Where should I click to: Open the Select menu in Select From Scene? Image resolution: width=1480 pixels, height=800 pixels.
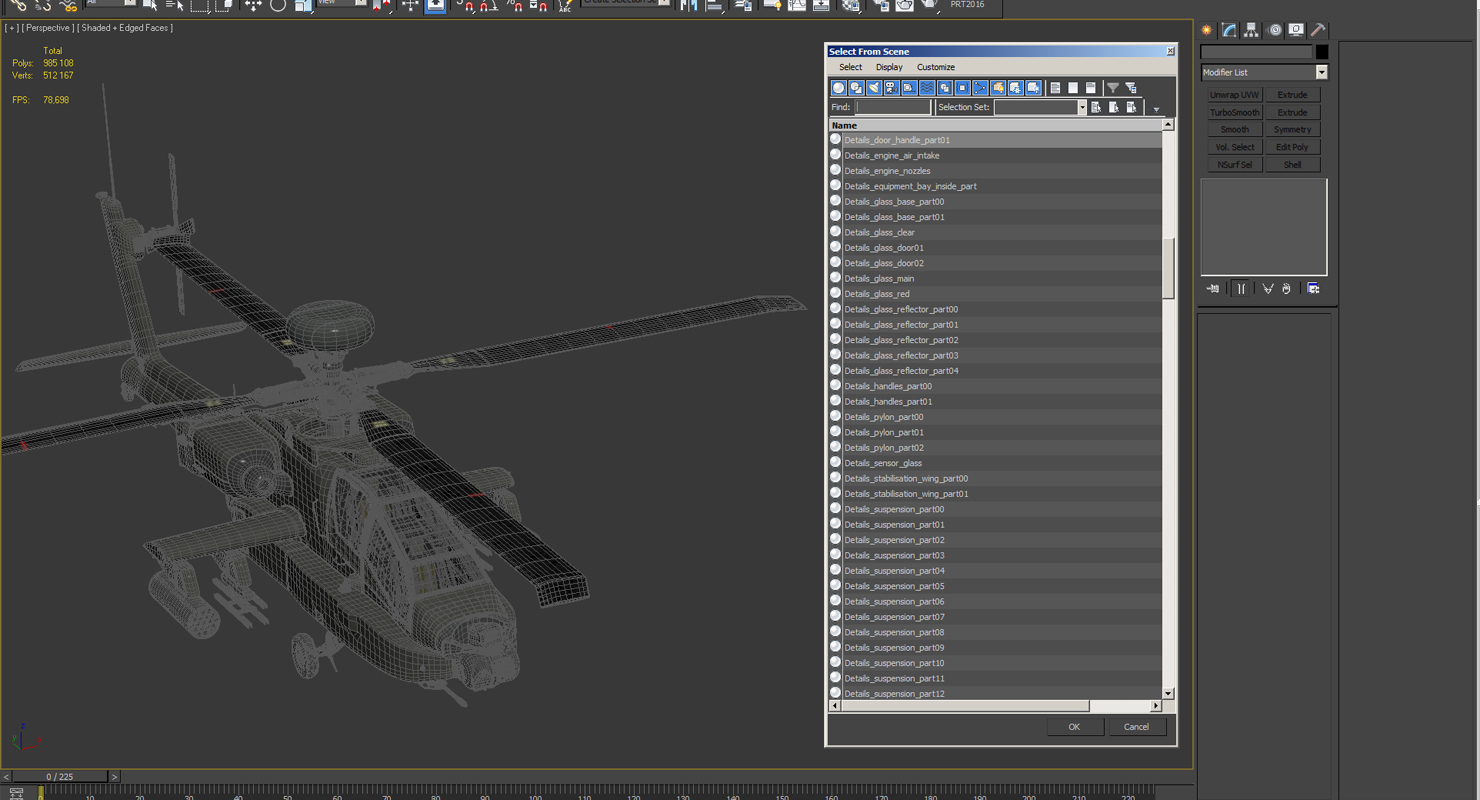click(850, 67)
